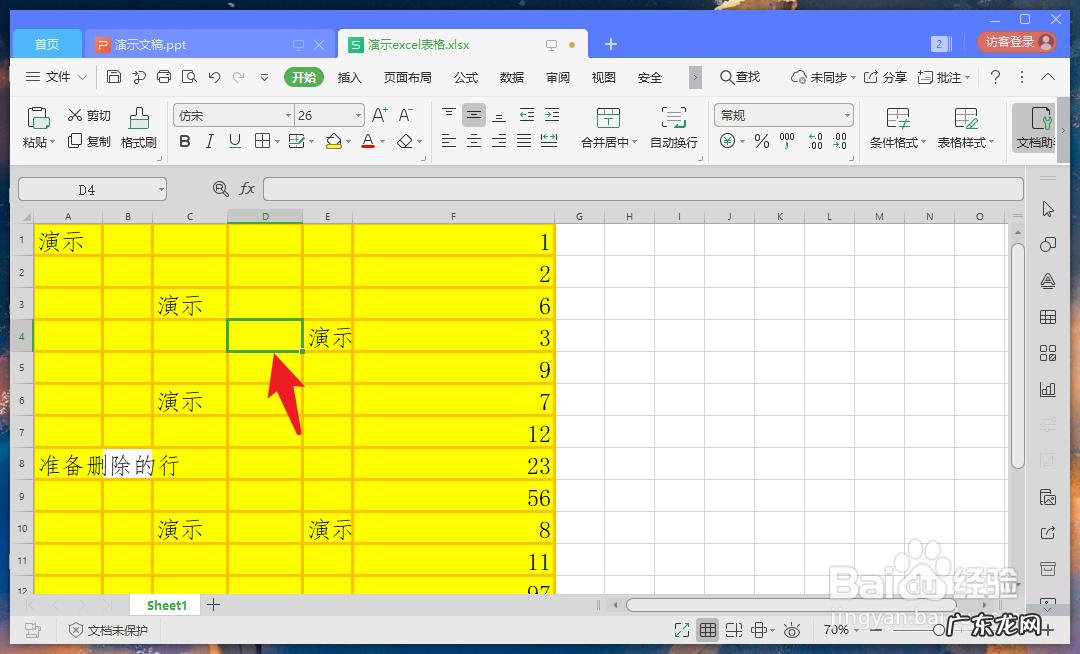1080x654 pixels.
Task: Toggle underline formatting
Action: pos(236,141)
